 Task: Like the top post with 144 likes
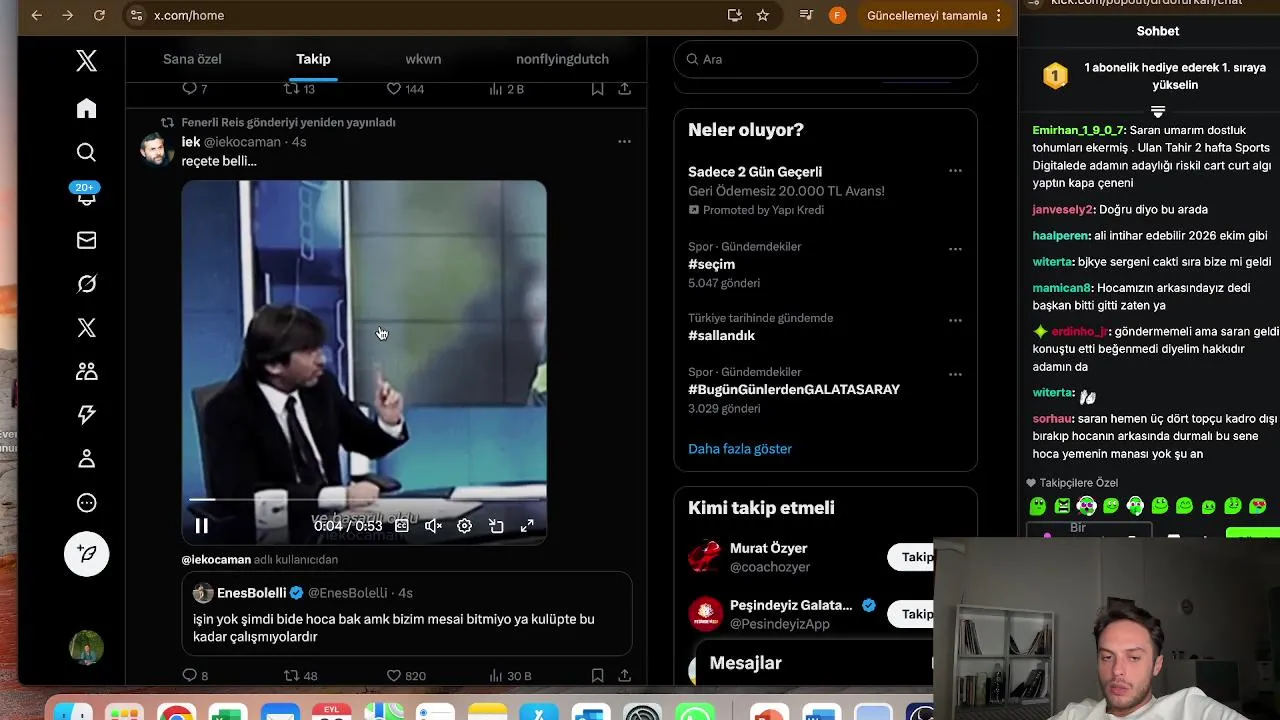(x=405, y=89)
